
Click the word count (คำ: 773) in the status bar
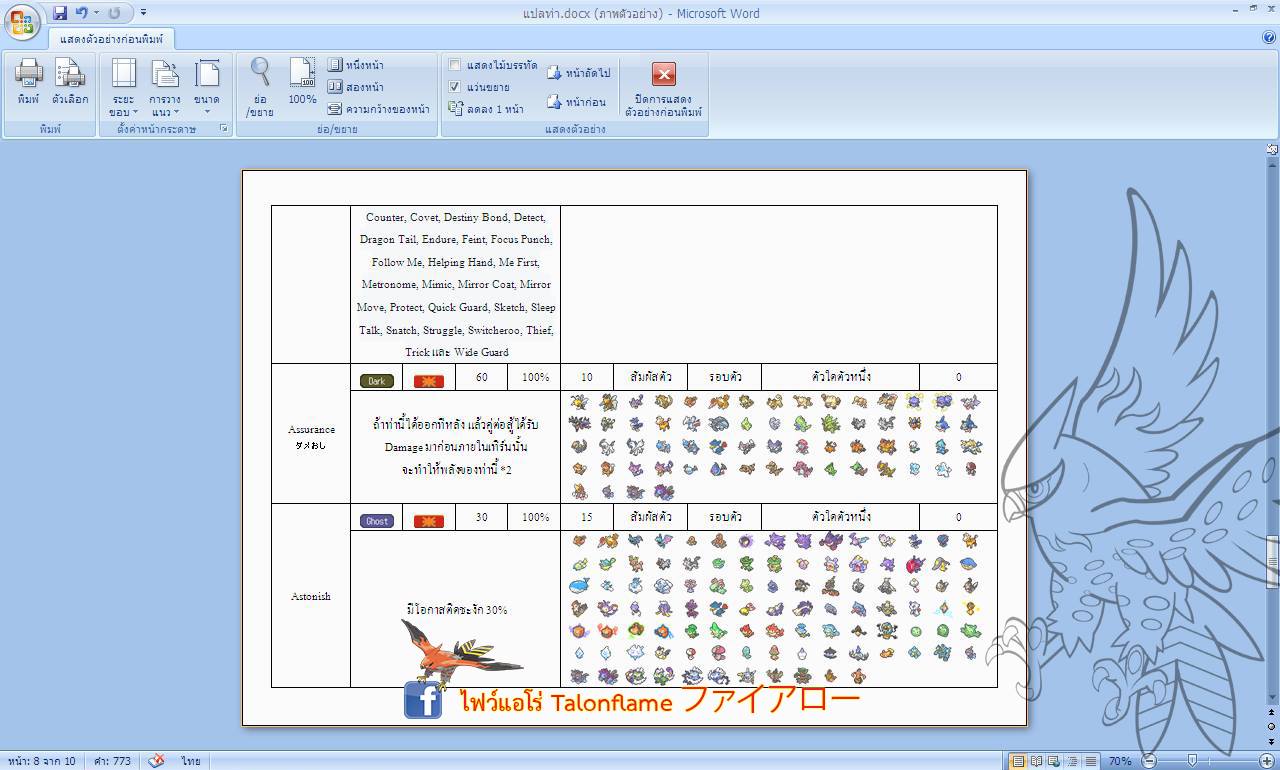point(112,761)
